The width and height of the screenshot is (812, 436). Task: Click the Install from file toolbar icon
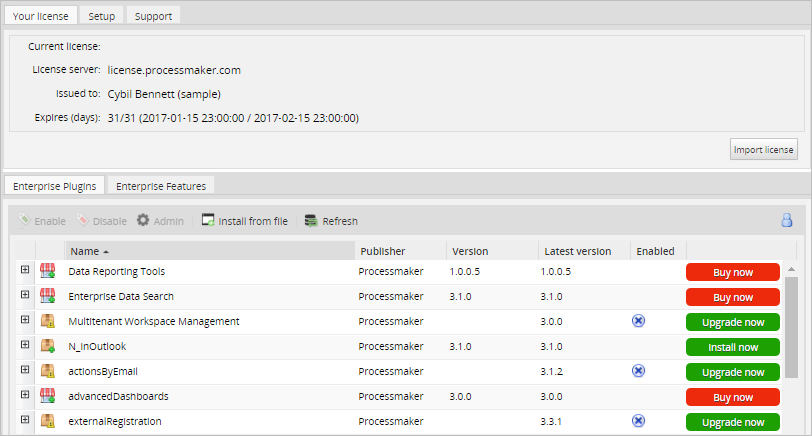[x=208, y=221]
